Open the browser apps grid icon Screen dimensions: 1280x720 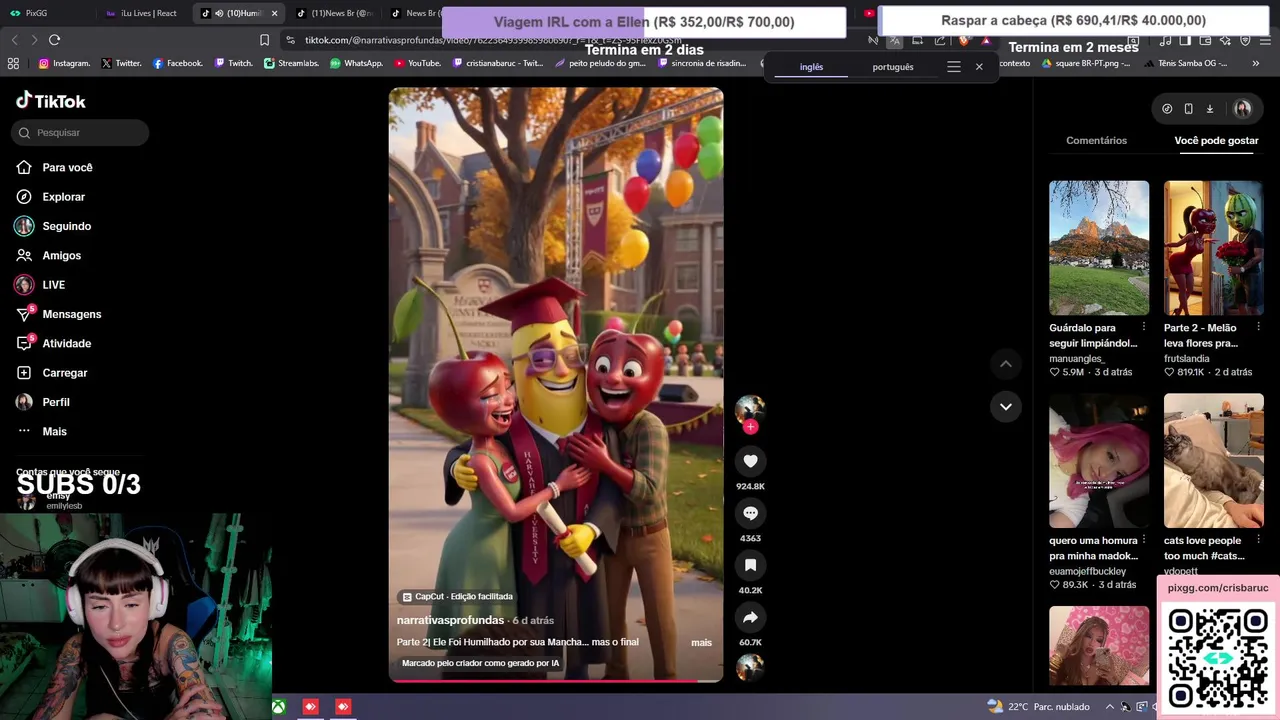[x=13, y=63]
